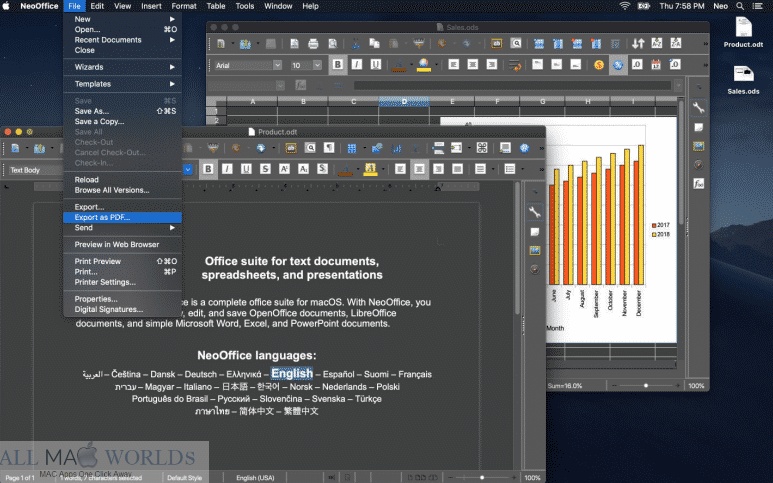Expand the Wizards submenu
This screenshot has width=773, height=483.
click(x=122, y=67)
